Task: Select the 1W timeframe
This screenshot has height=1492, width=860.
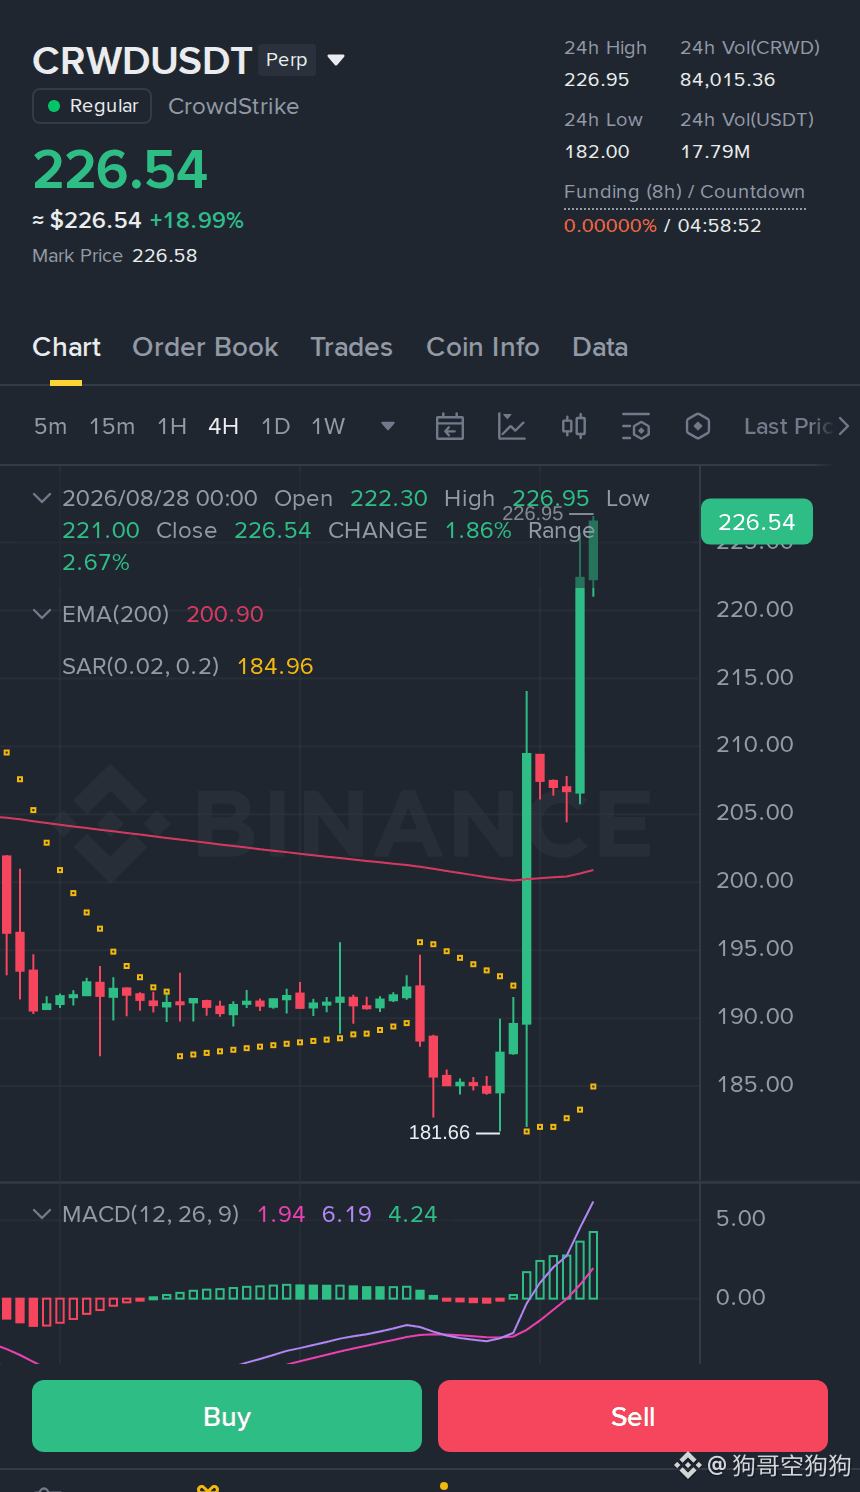Action: (x=328, y=427)
